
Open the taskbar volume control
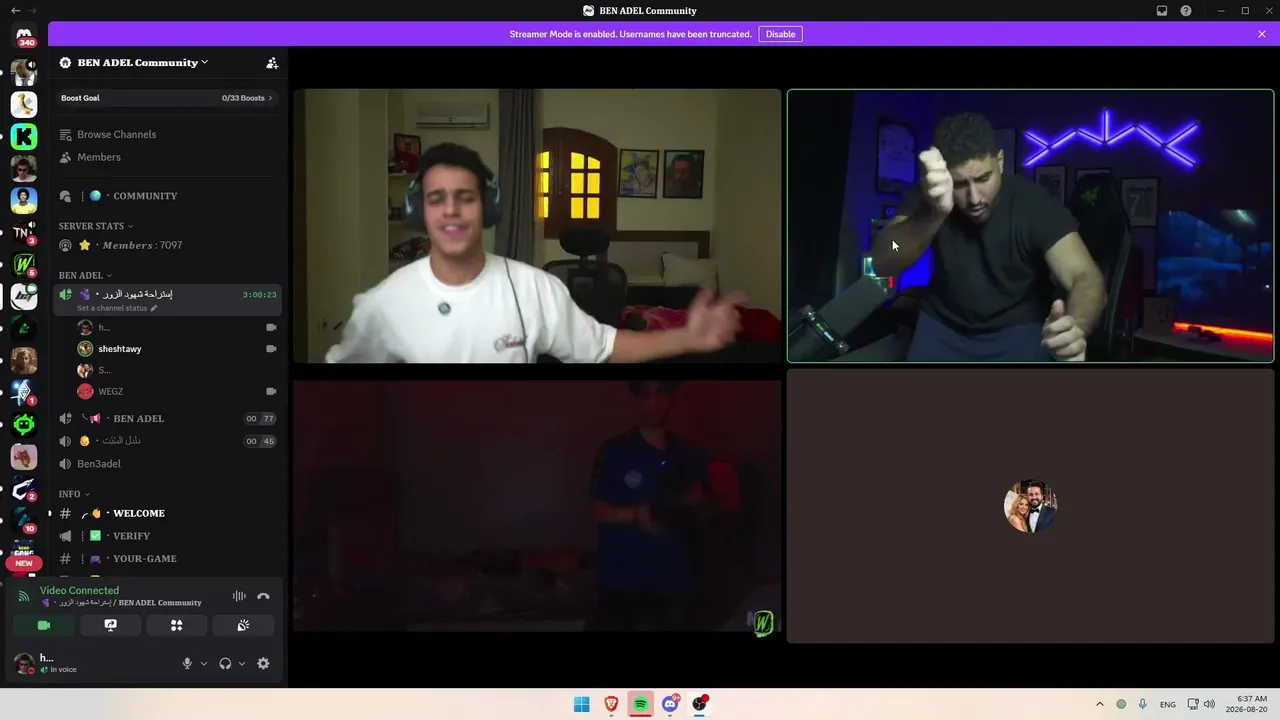tap(1209, 704)
